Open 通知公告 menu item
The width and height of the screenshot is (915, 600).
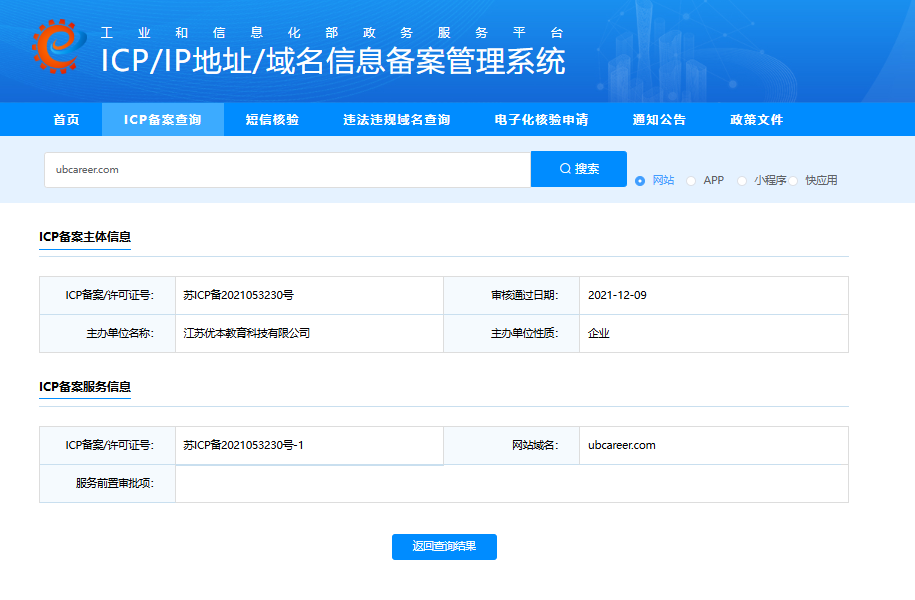(659, 120)
